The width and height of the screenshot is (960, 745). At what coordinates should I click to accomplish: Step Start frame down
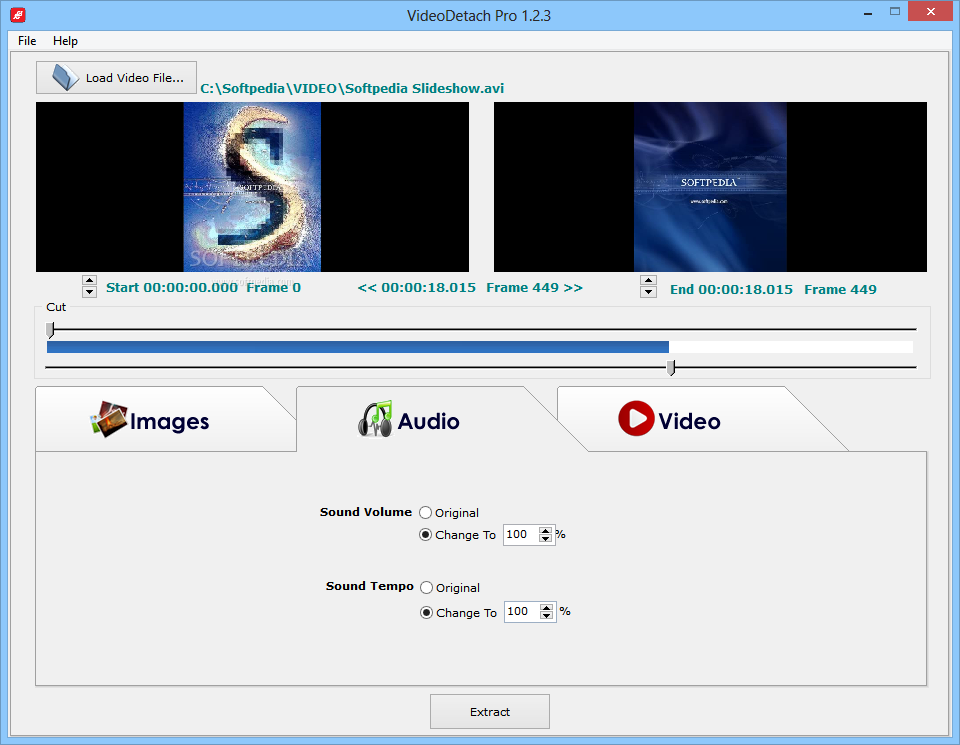pos(89,291)
